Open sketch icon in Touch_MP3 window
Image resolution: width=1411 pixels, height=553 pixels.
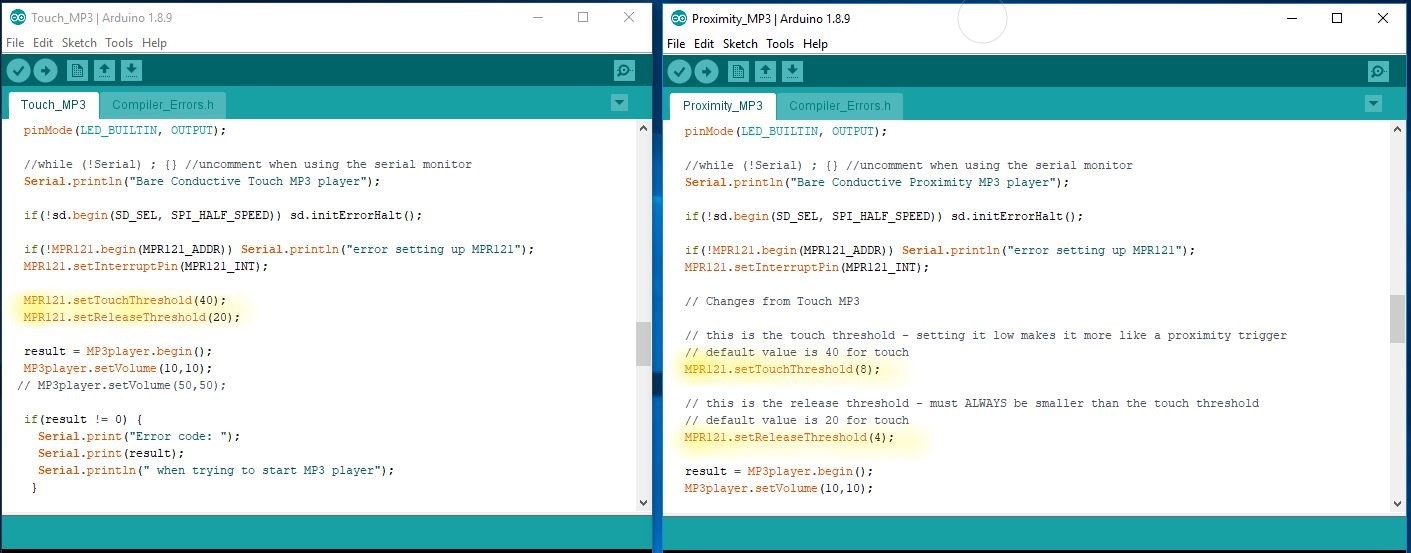click(x=104, y=70)
